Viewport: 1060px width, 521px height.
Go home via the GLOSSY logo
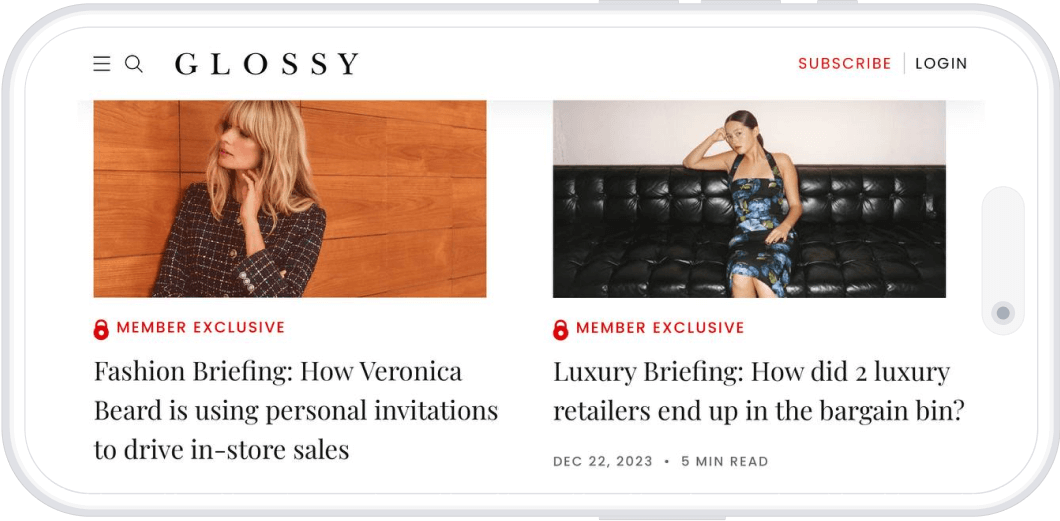tap(267, 64)
